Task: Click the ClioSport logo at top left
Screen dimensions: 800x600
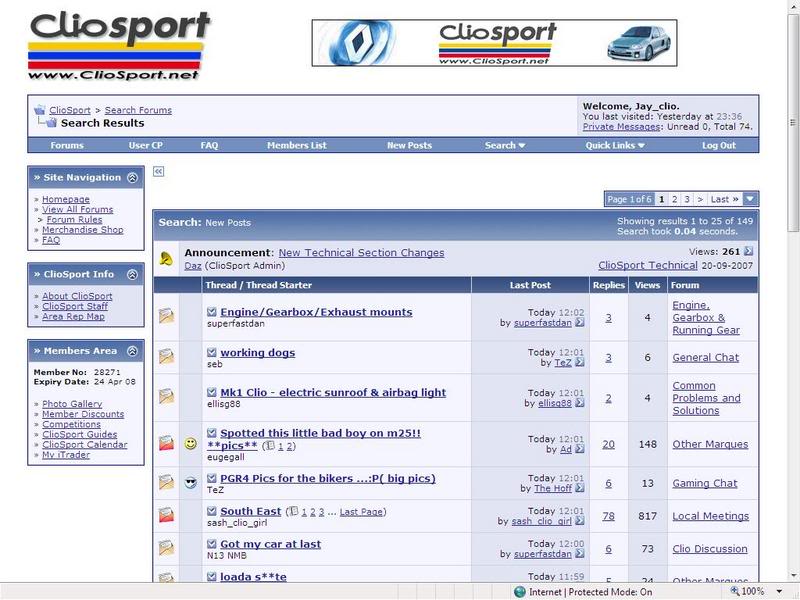Action: (x=119, y=46)
